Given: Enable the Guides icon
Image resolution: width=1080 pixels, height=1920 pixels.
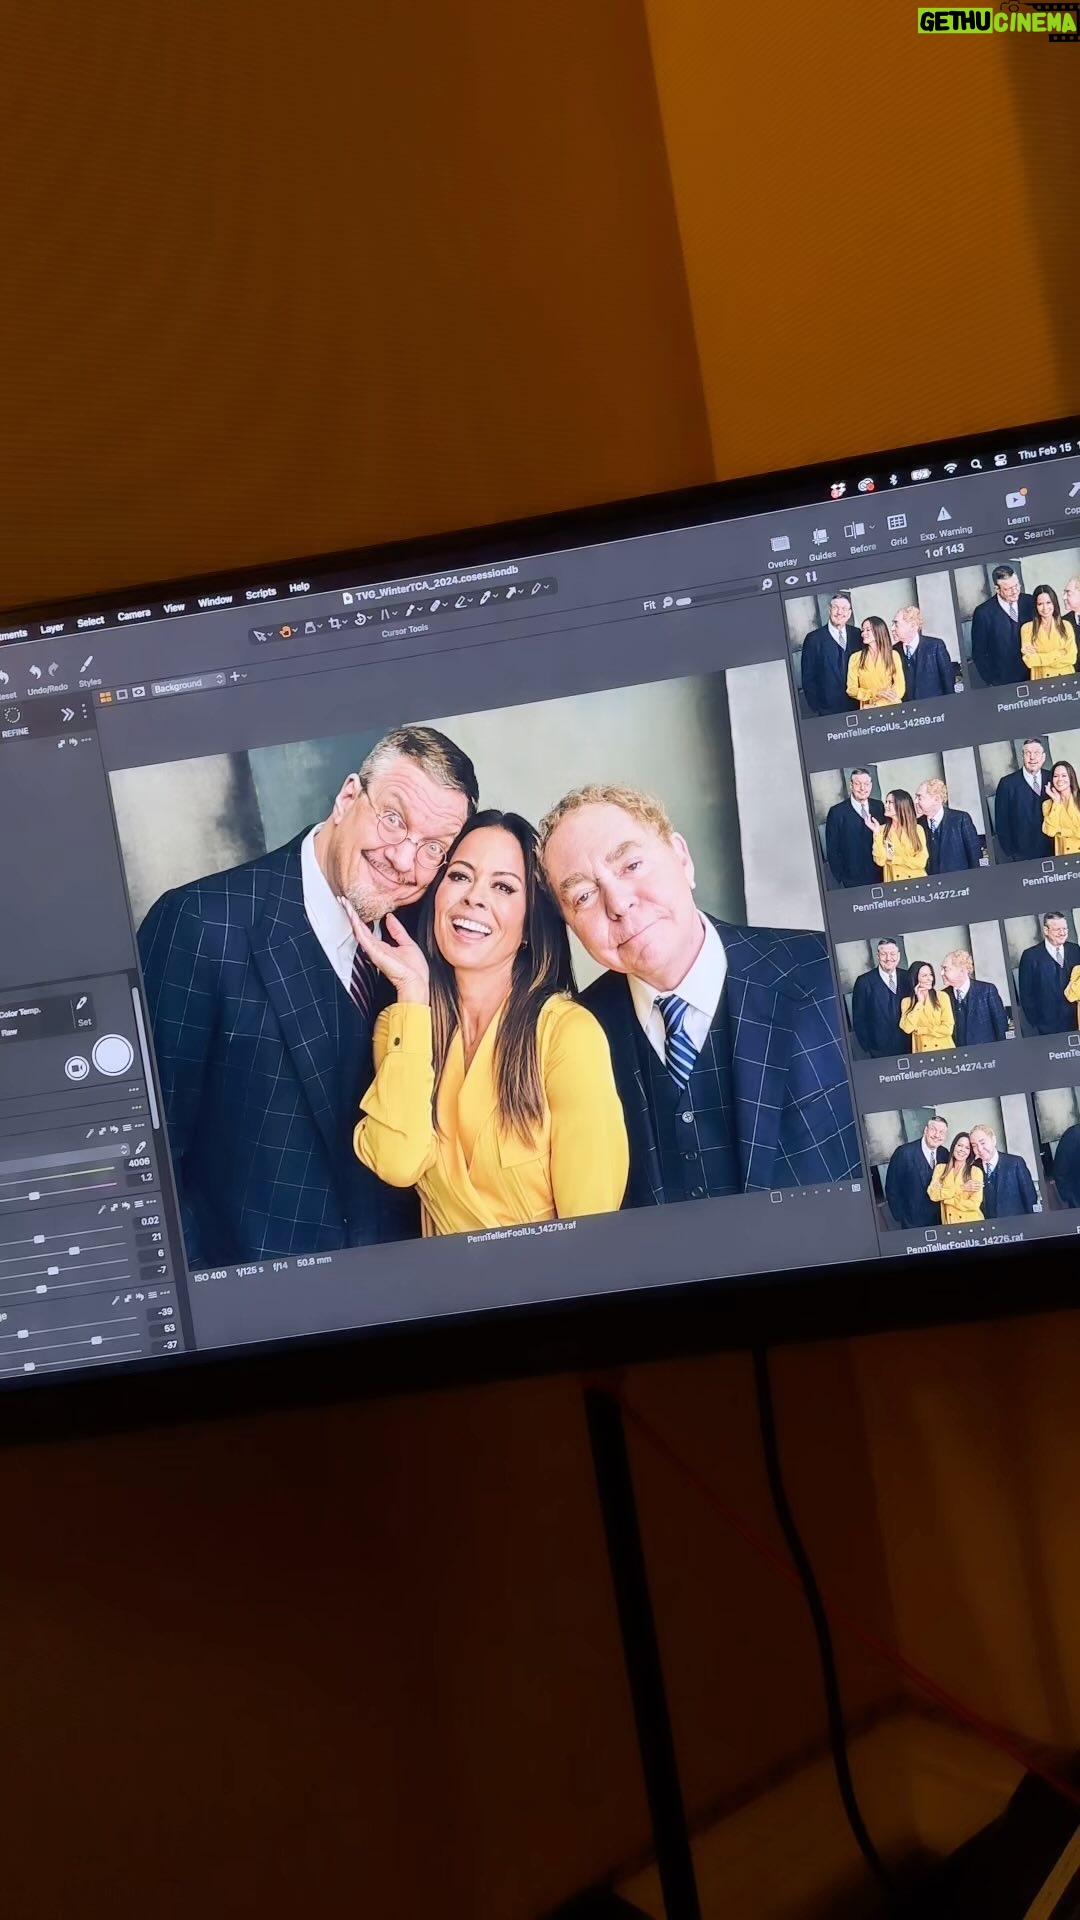Looking at the screenshot, I should (x=820, y=537).
